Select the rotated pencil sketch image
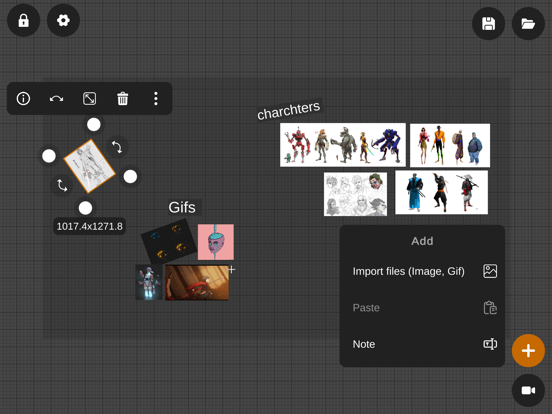 pos(89,166)
